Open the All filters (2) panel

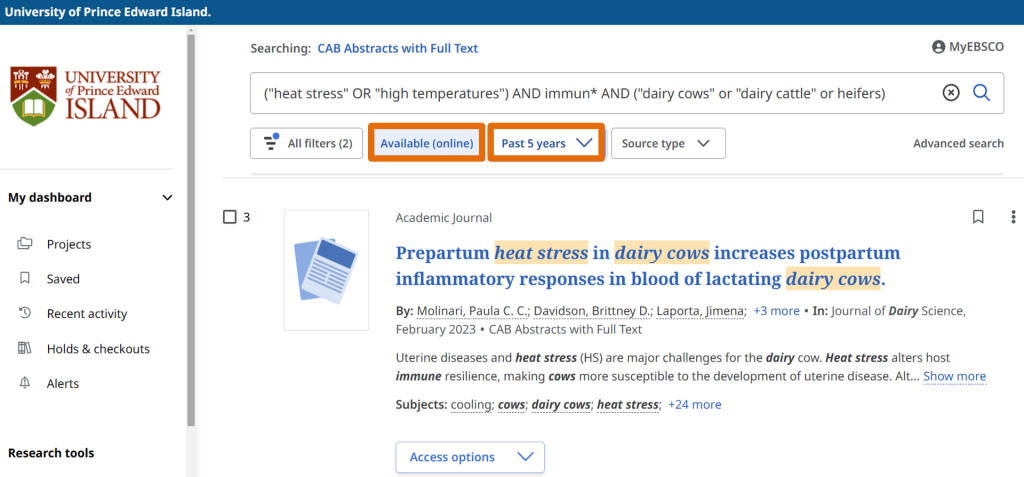click(307, 143)
